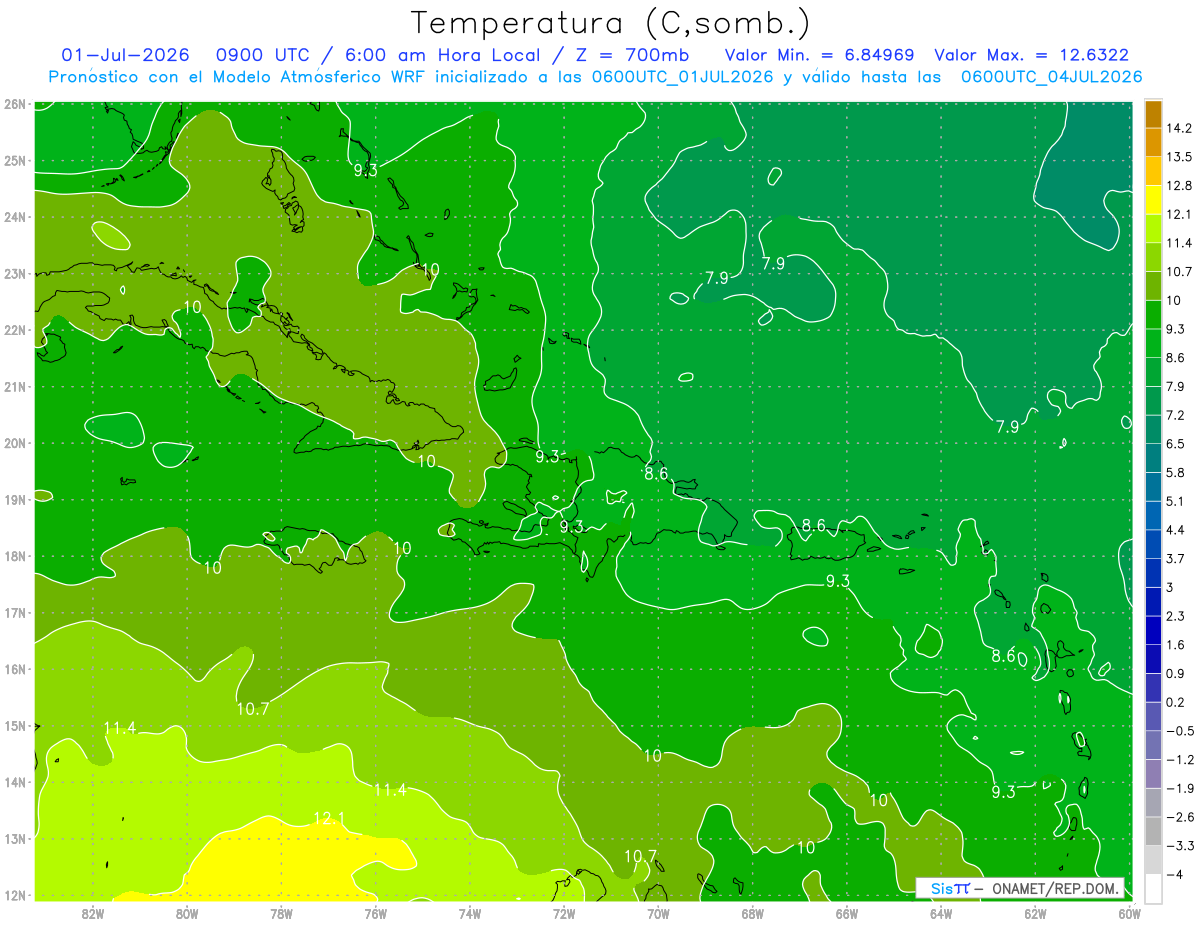Screen dimensions: 1200x927
Task: Click the "74W" longitude axis label
Action: [x=470, y=913]
